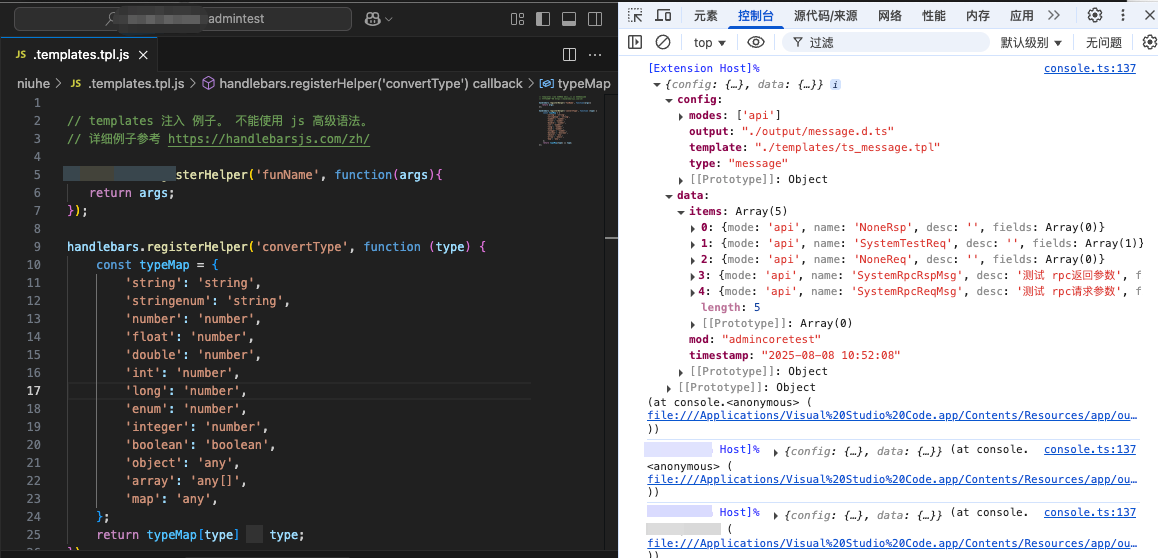
Task: Collapse the config node
Action: (669, 100)
